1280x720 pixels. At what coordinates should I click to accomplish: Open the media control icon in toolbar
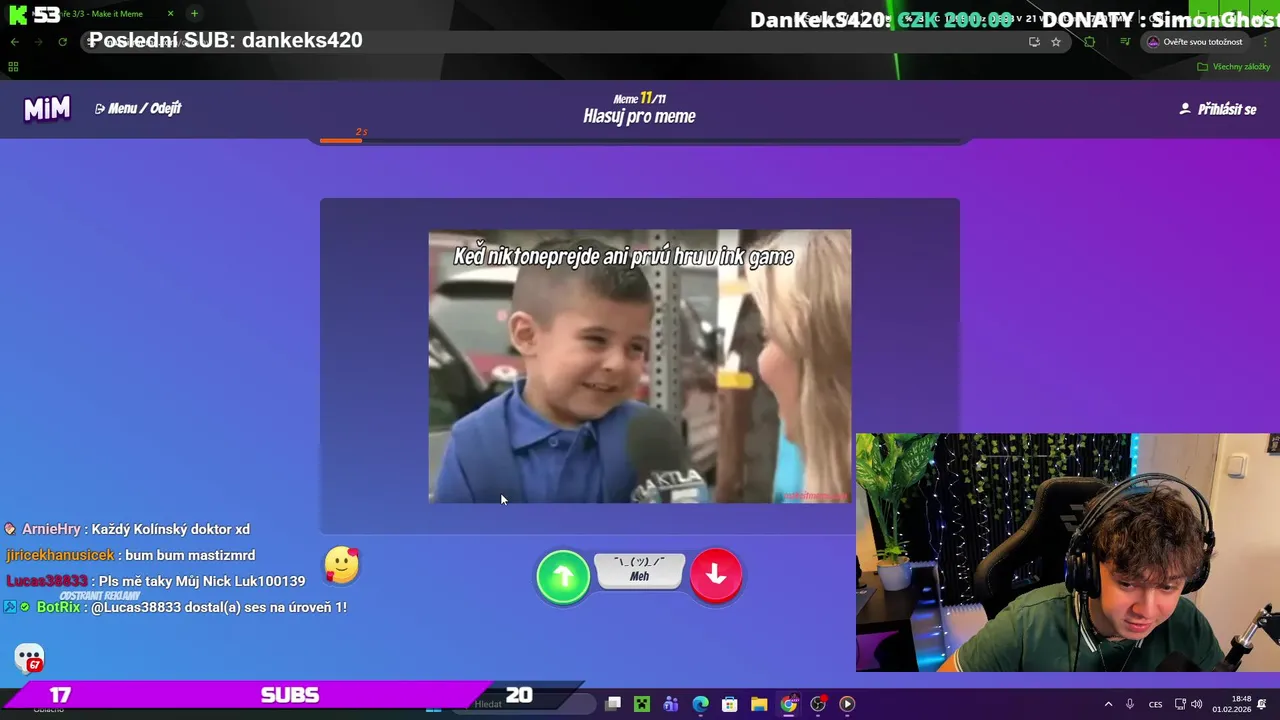1125,42
